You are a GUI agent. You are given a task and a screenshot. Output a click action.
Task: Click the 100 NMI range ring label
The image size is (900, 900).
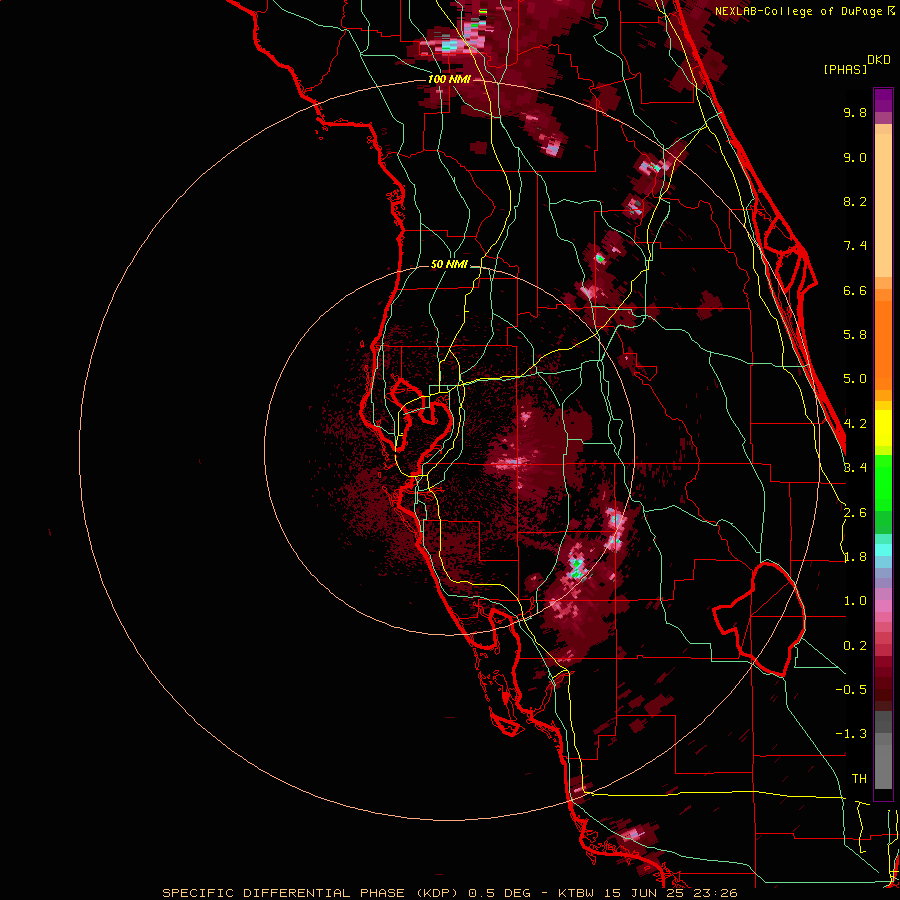click(449, 79)
